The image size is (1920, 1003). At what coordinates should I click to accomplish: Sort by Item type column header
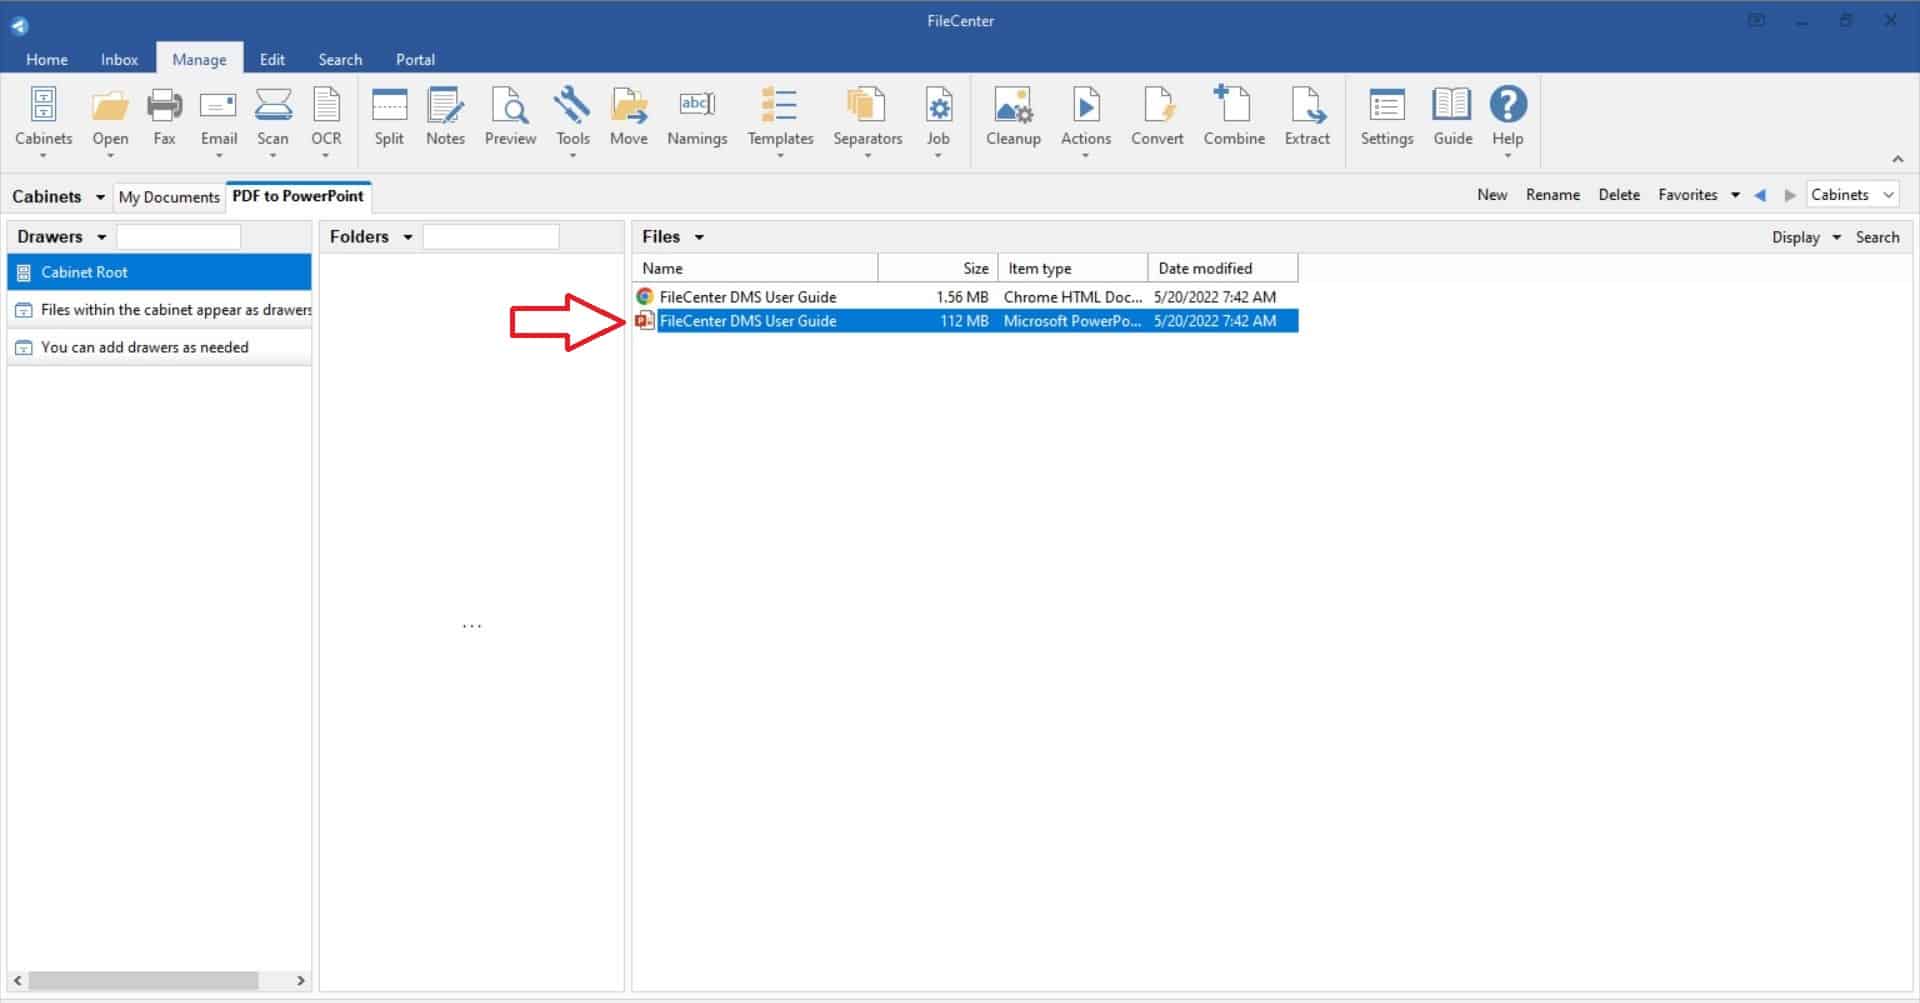[x=1073, y=268]
